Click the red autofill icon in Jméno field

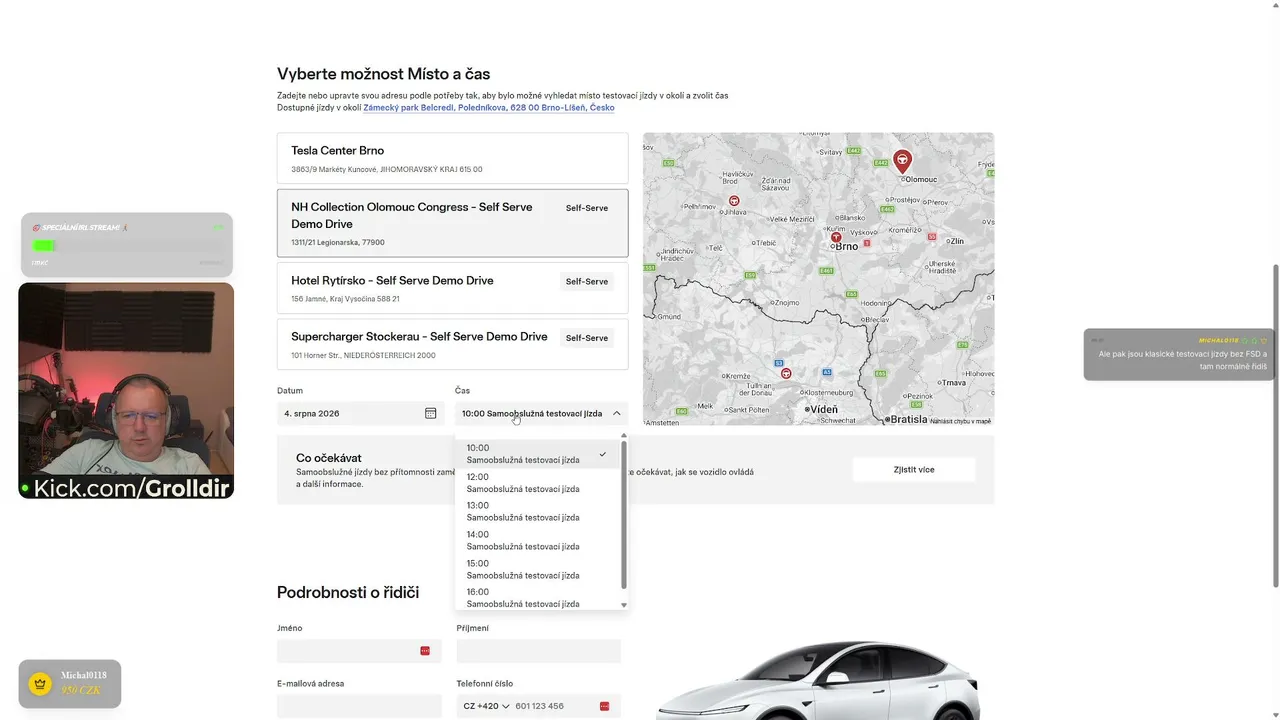coord(425,651)
